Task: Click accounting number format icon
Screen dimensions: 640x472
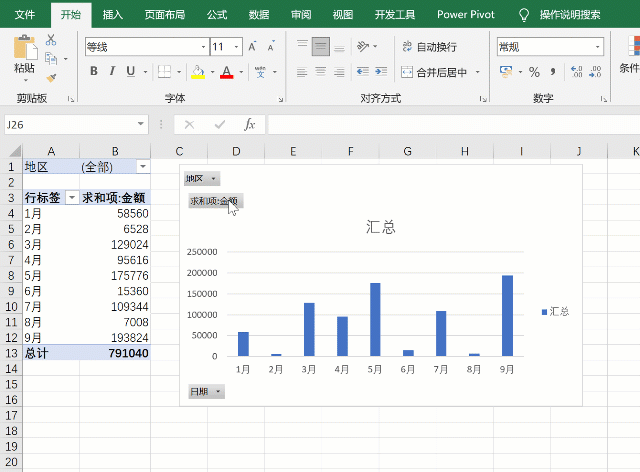Action: pos(506,72)
